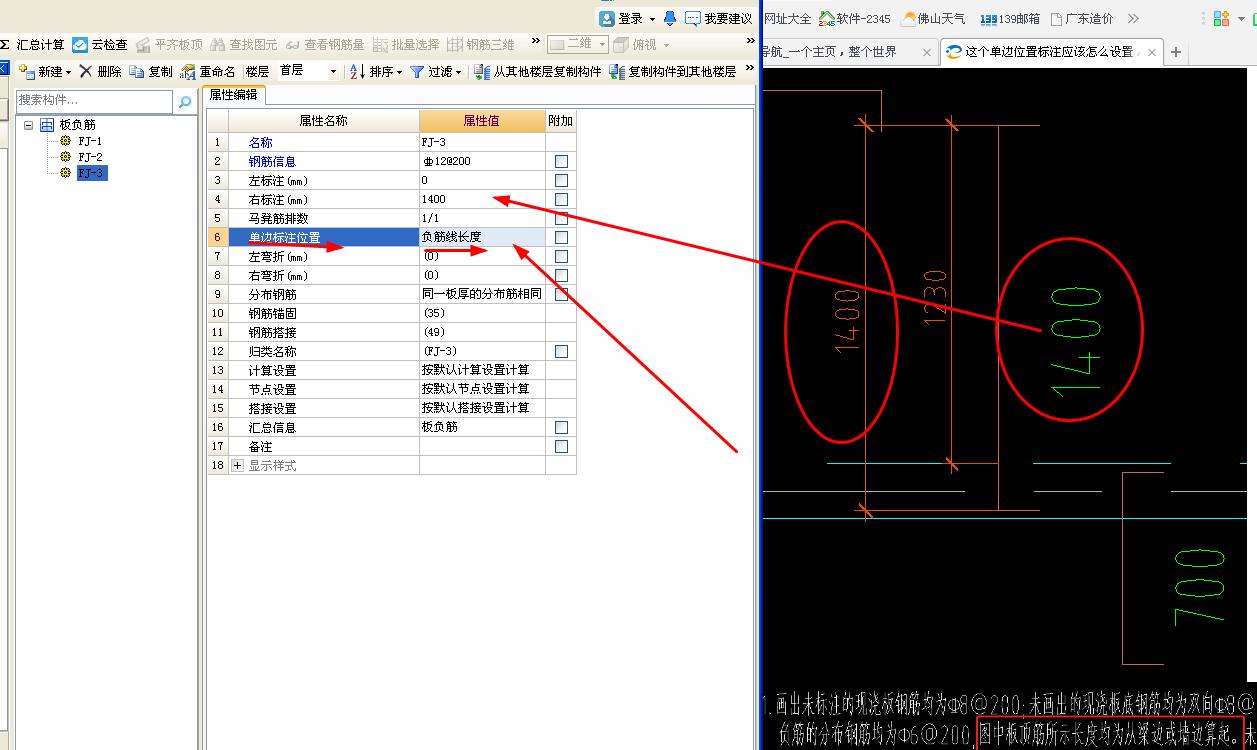Click the search magnifier next to 搜索构件
The image size is (1257, 750).
(x=185, y=101)
